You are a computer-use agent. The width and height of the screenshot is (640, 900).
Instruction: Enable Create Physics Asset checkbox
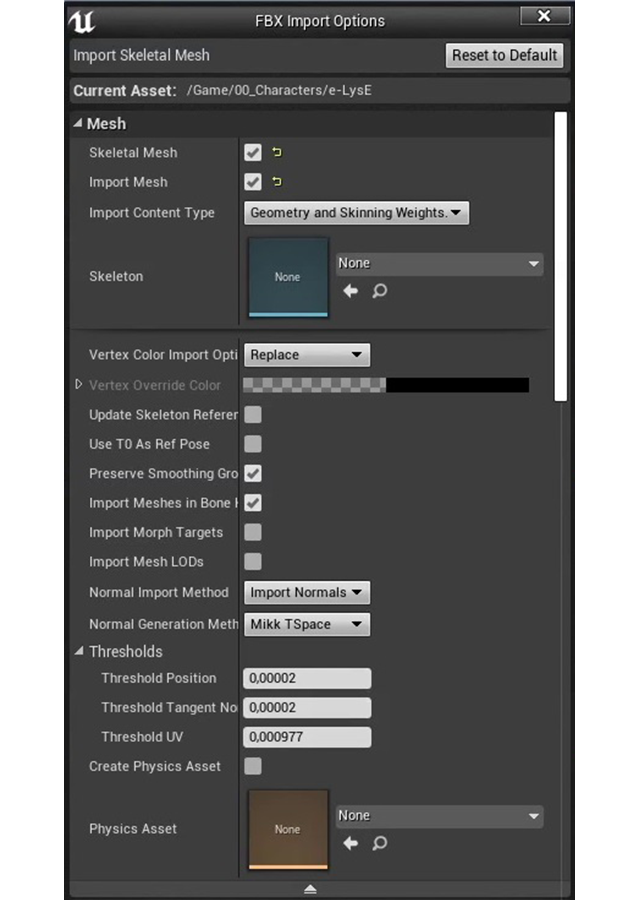(253, 766)
